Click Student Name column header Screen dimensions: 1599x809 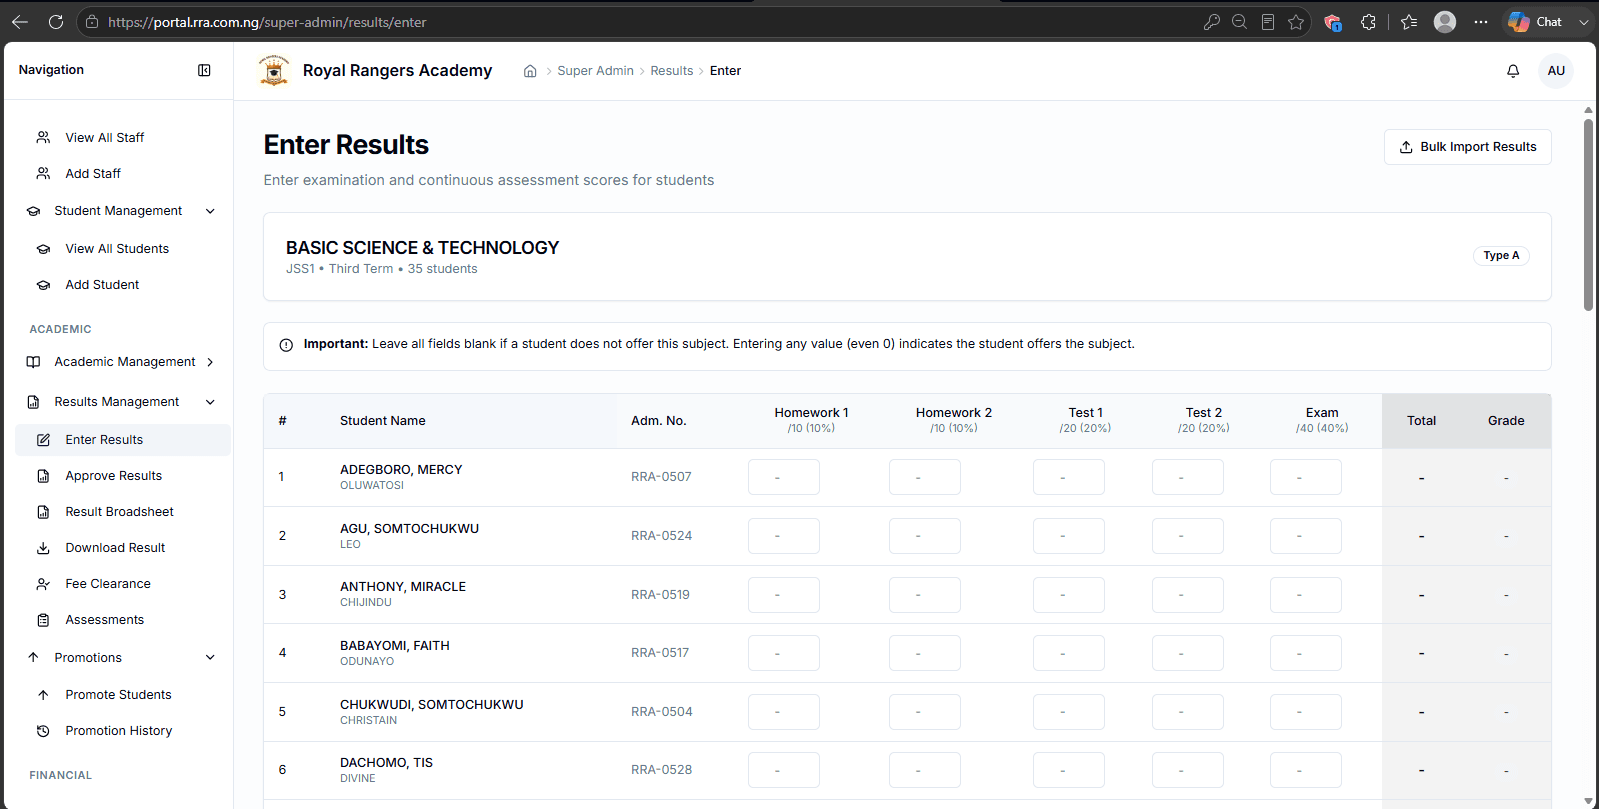click(383, 421)
